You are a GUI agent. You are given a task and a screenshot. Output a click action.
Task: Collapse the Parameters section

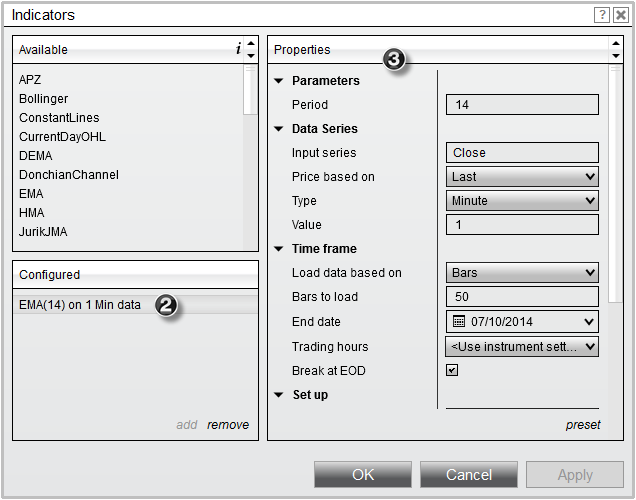pos(279,81)
